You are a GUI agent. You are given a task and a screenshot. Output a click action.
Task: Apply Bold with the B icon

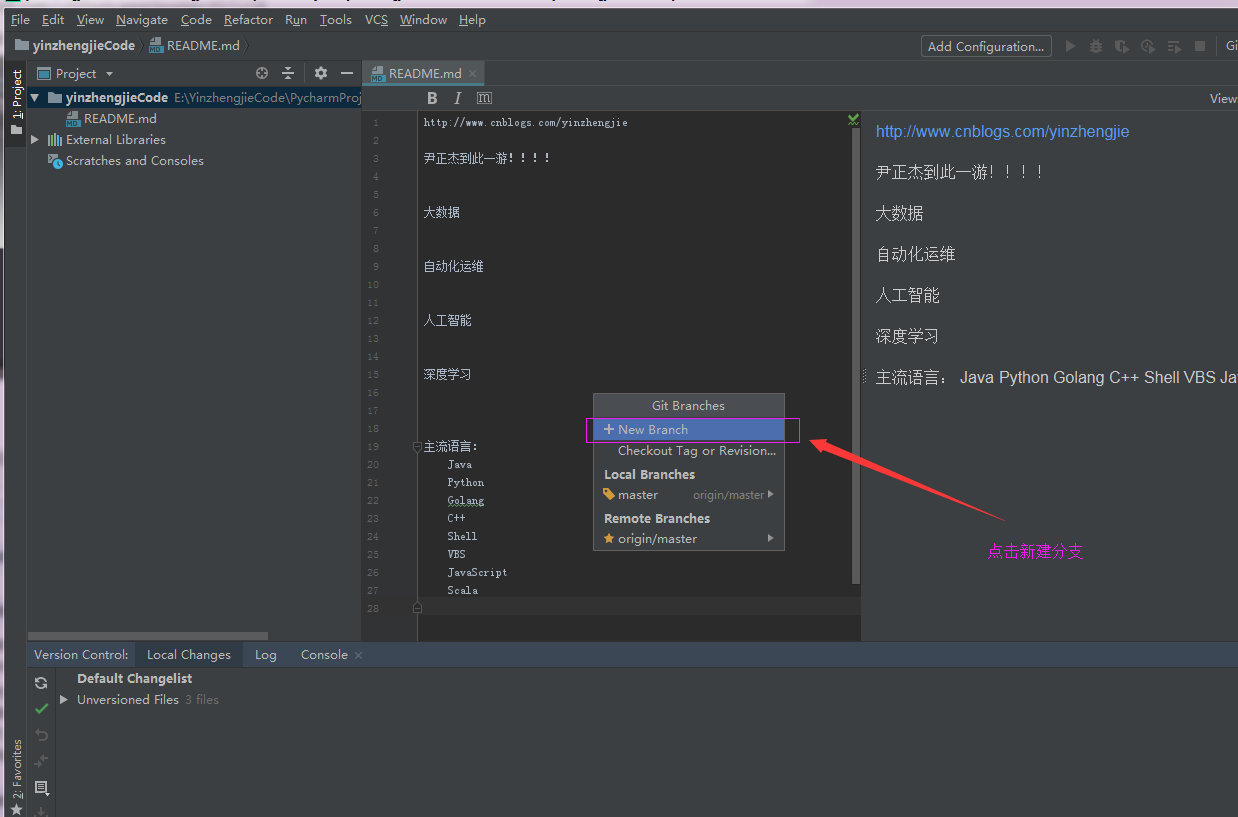pyautogui.click(x=432, y=98)
